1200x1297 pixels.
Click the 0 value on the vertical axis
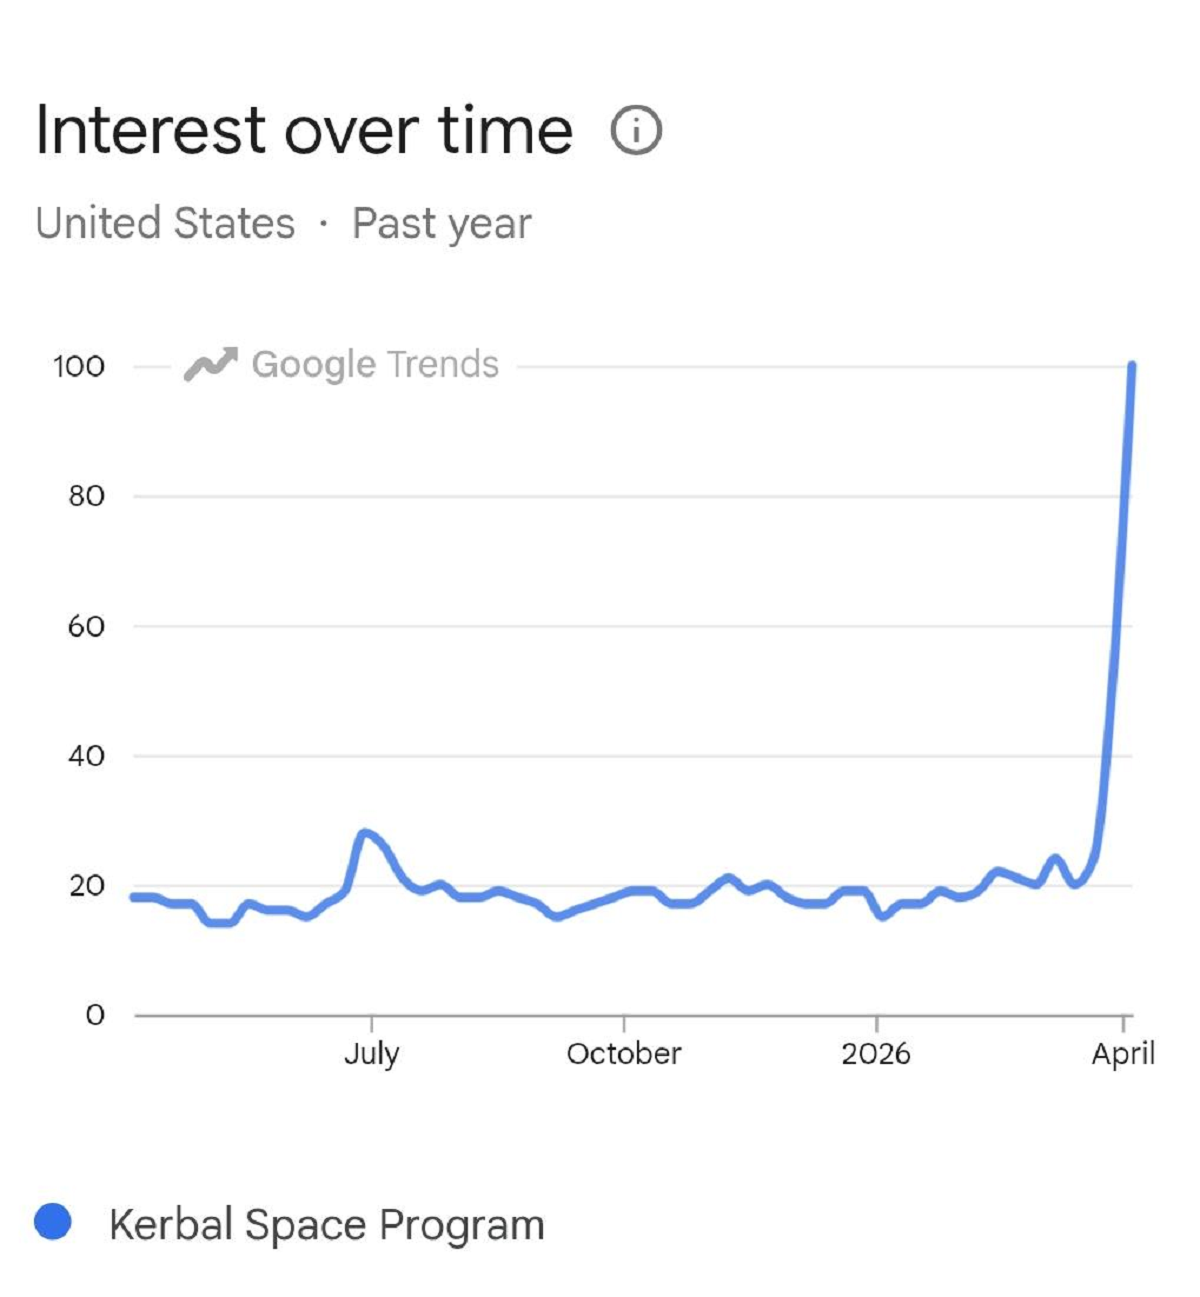[94, 1015]
